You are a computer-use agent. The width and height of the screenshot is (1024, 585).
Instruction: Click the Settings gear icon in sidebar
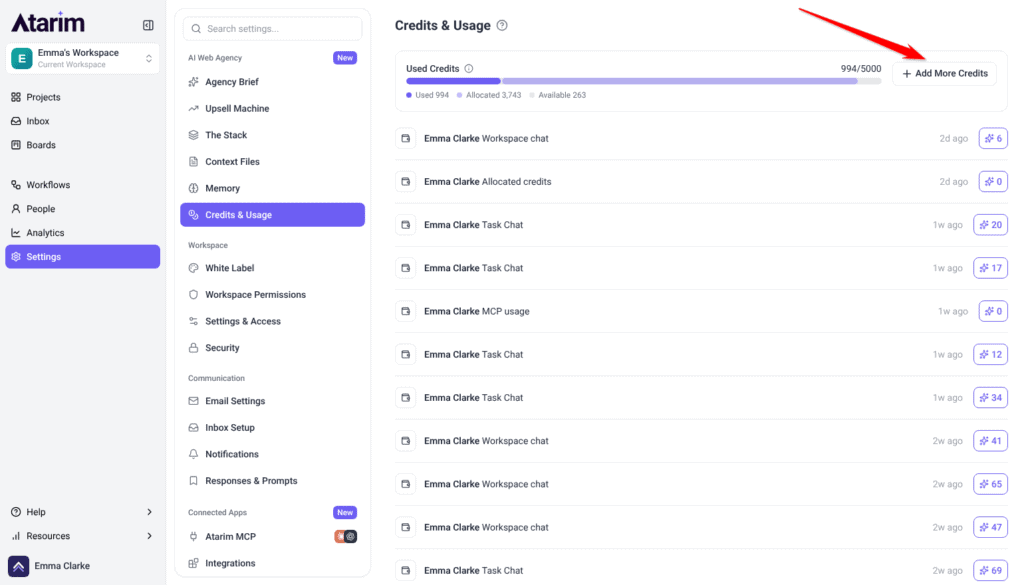tap(16, 257)
